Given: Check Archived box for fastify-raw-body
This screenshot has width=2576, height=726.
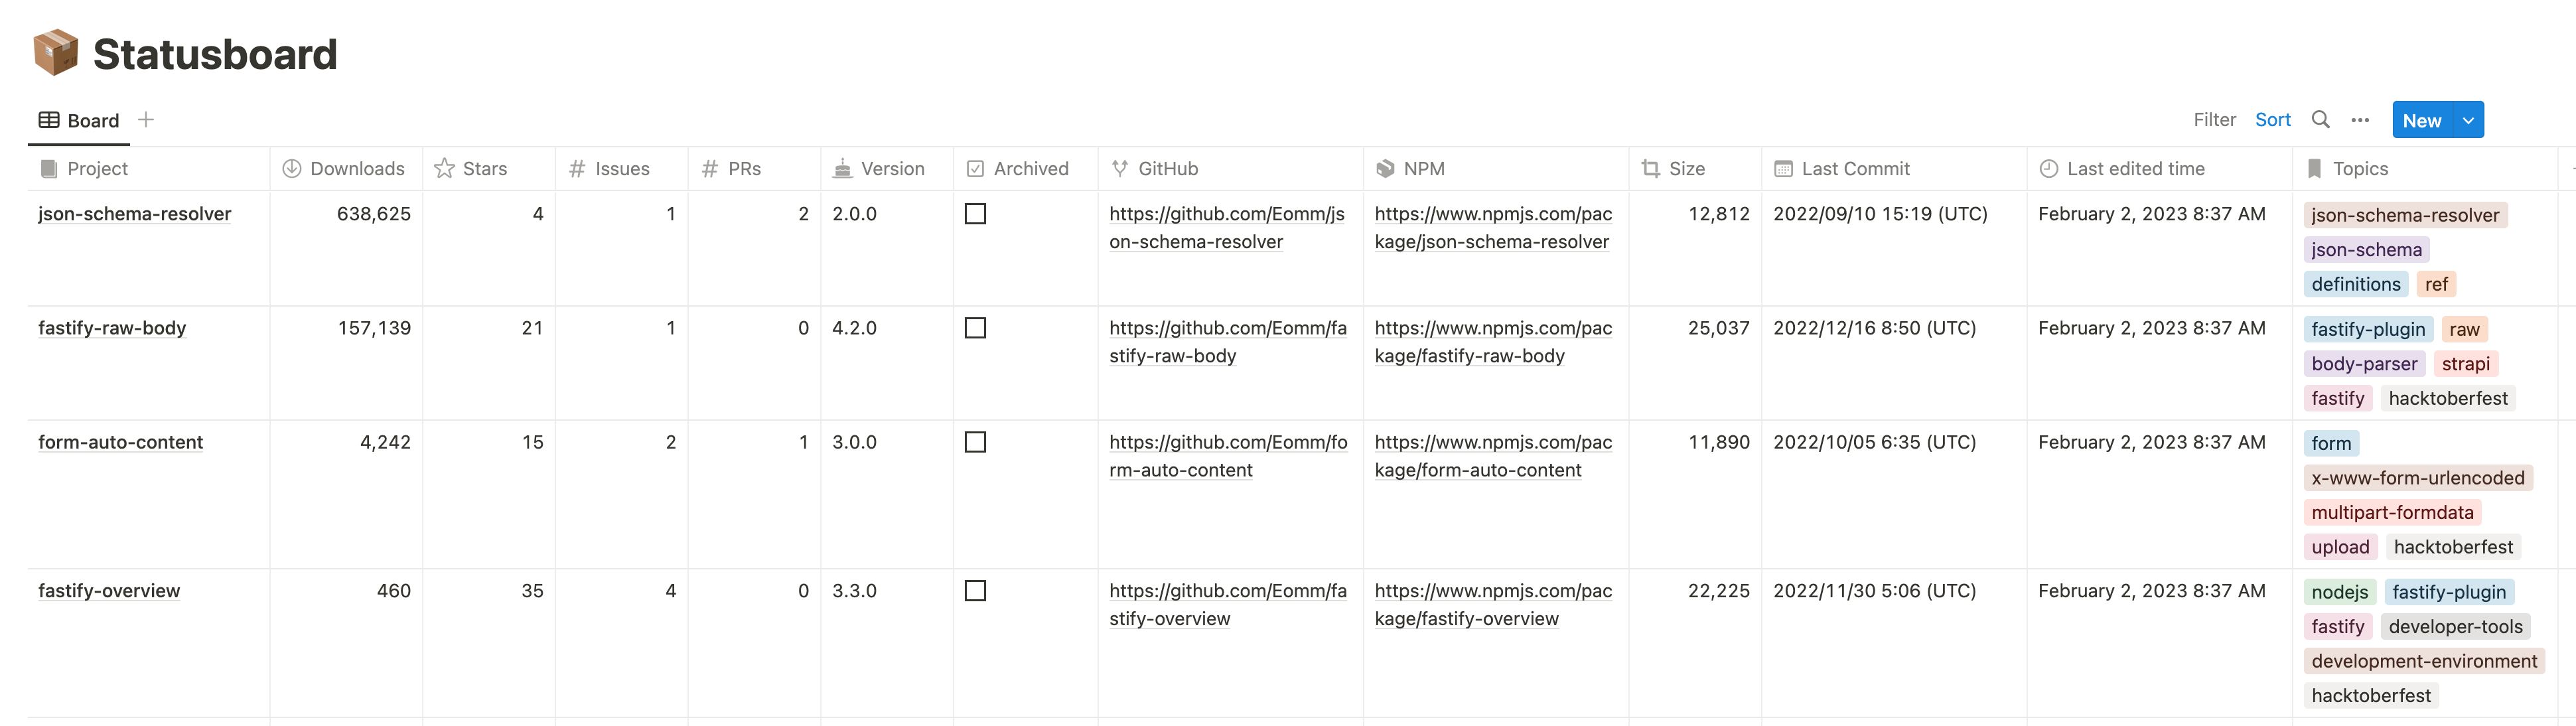Looking at the screenshot, I should (x=975, y=328).
